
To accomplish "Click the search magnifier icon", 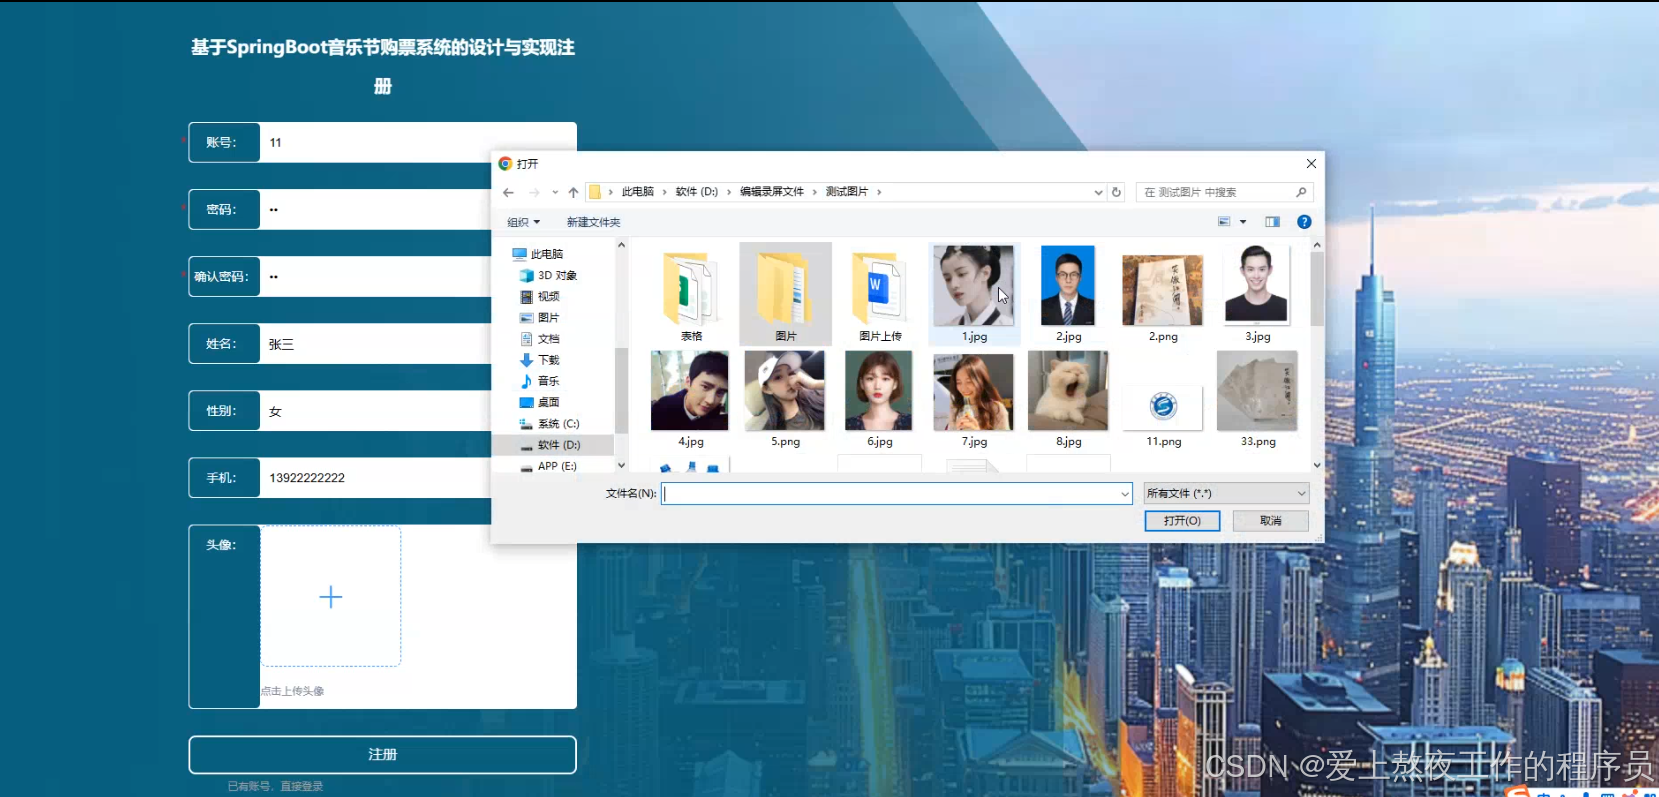I will pos(1301,192).
